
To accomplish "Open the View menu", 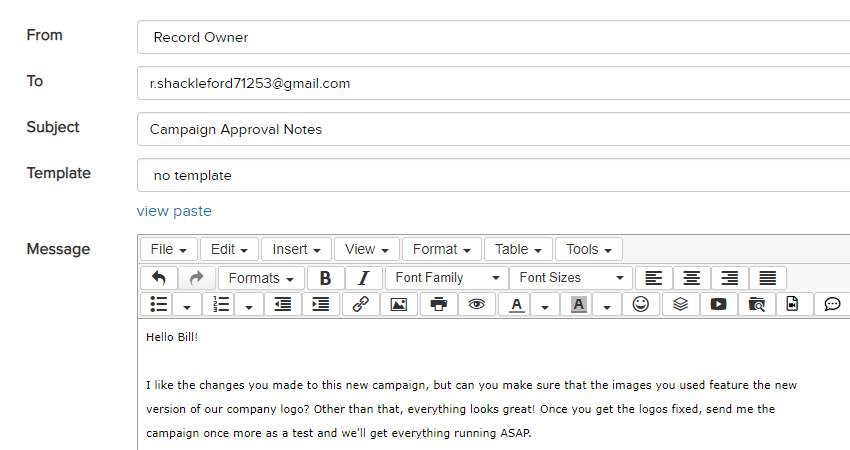I will 366,249.
